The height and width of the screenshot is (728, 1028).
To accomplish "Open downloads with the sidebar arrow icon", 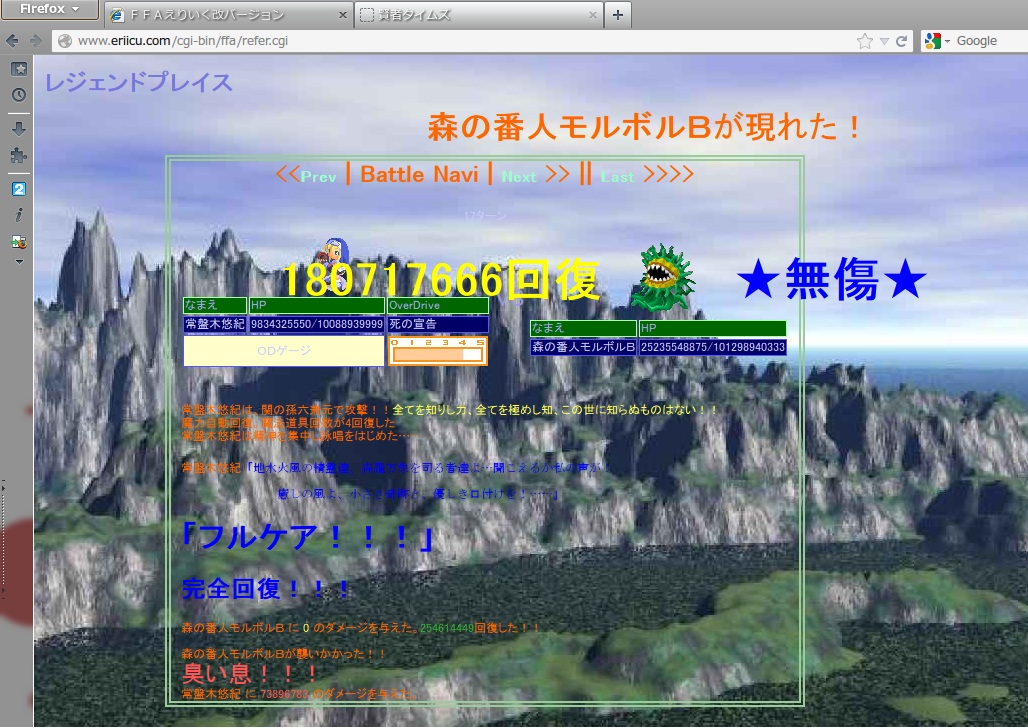I will point(19,128).
